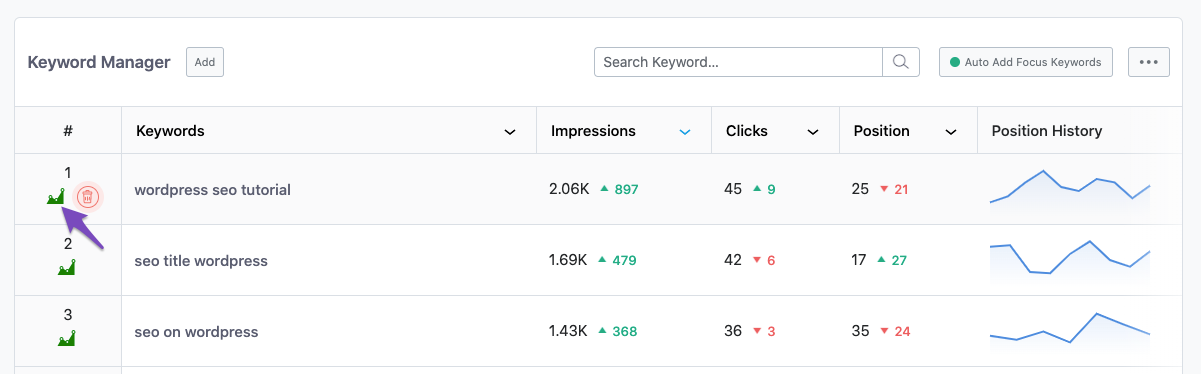Open chart icon for seo title wordpress row
The height and width of the screenshot is (374, 1201).
click(67, 267)
